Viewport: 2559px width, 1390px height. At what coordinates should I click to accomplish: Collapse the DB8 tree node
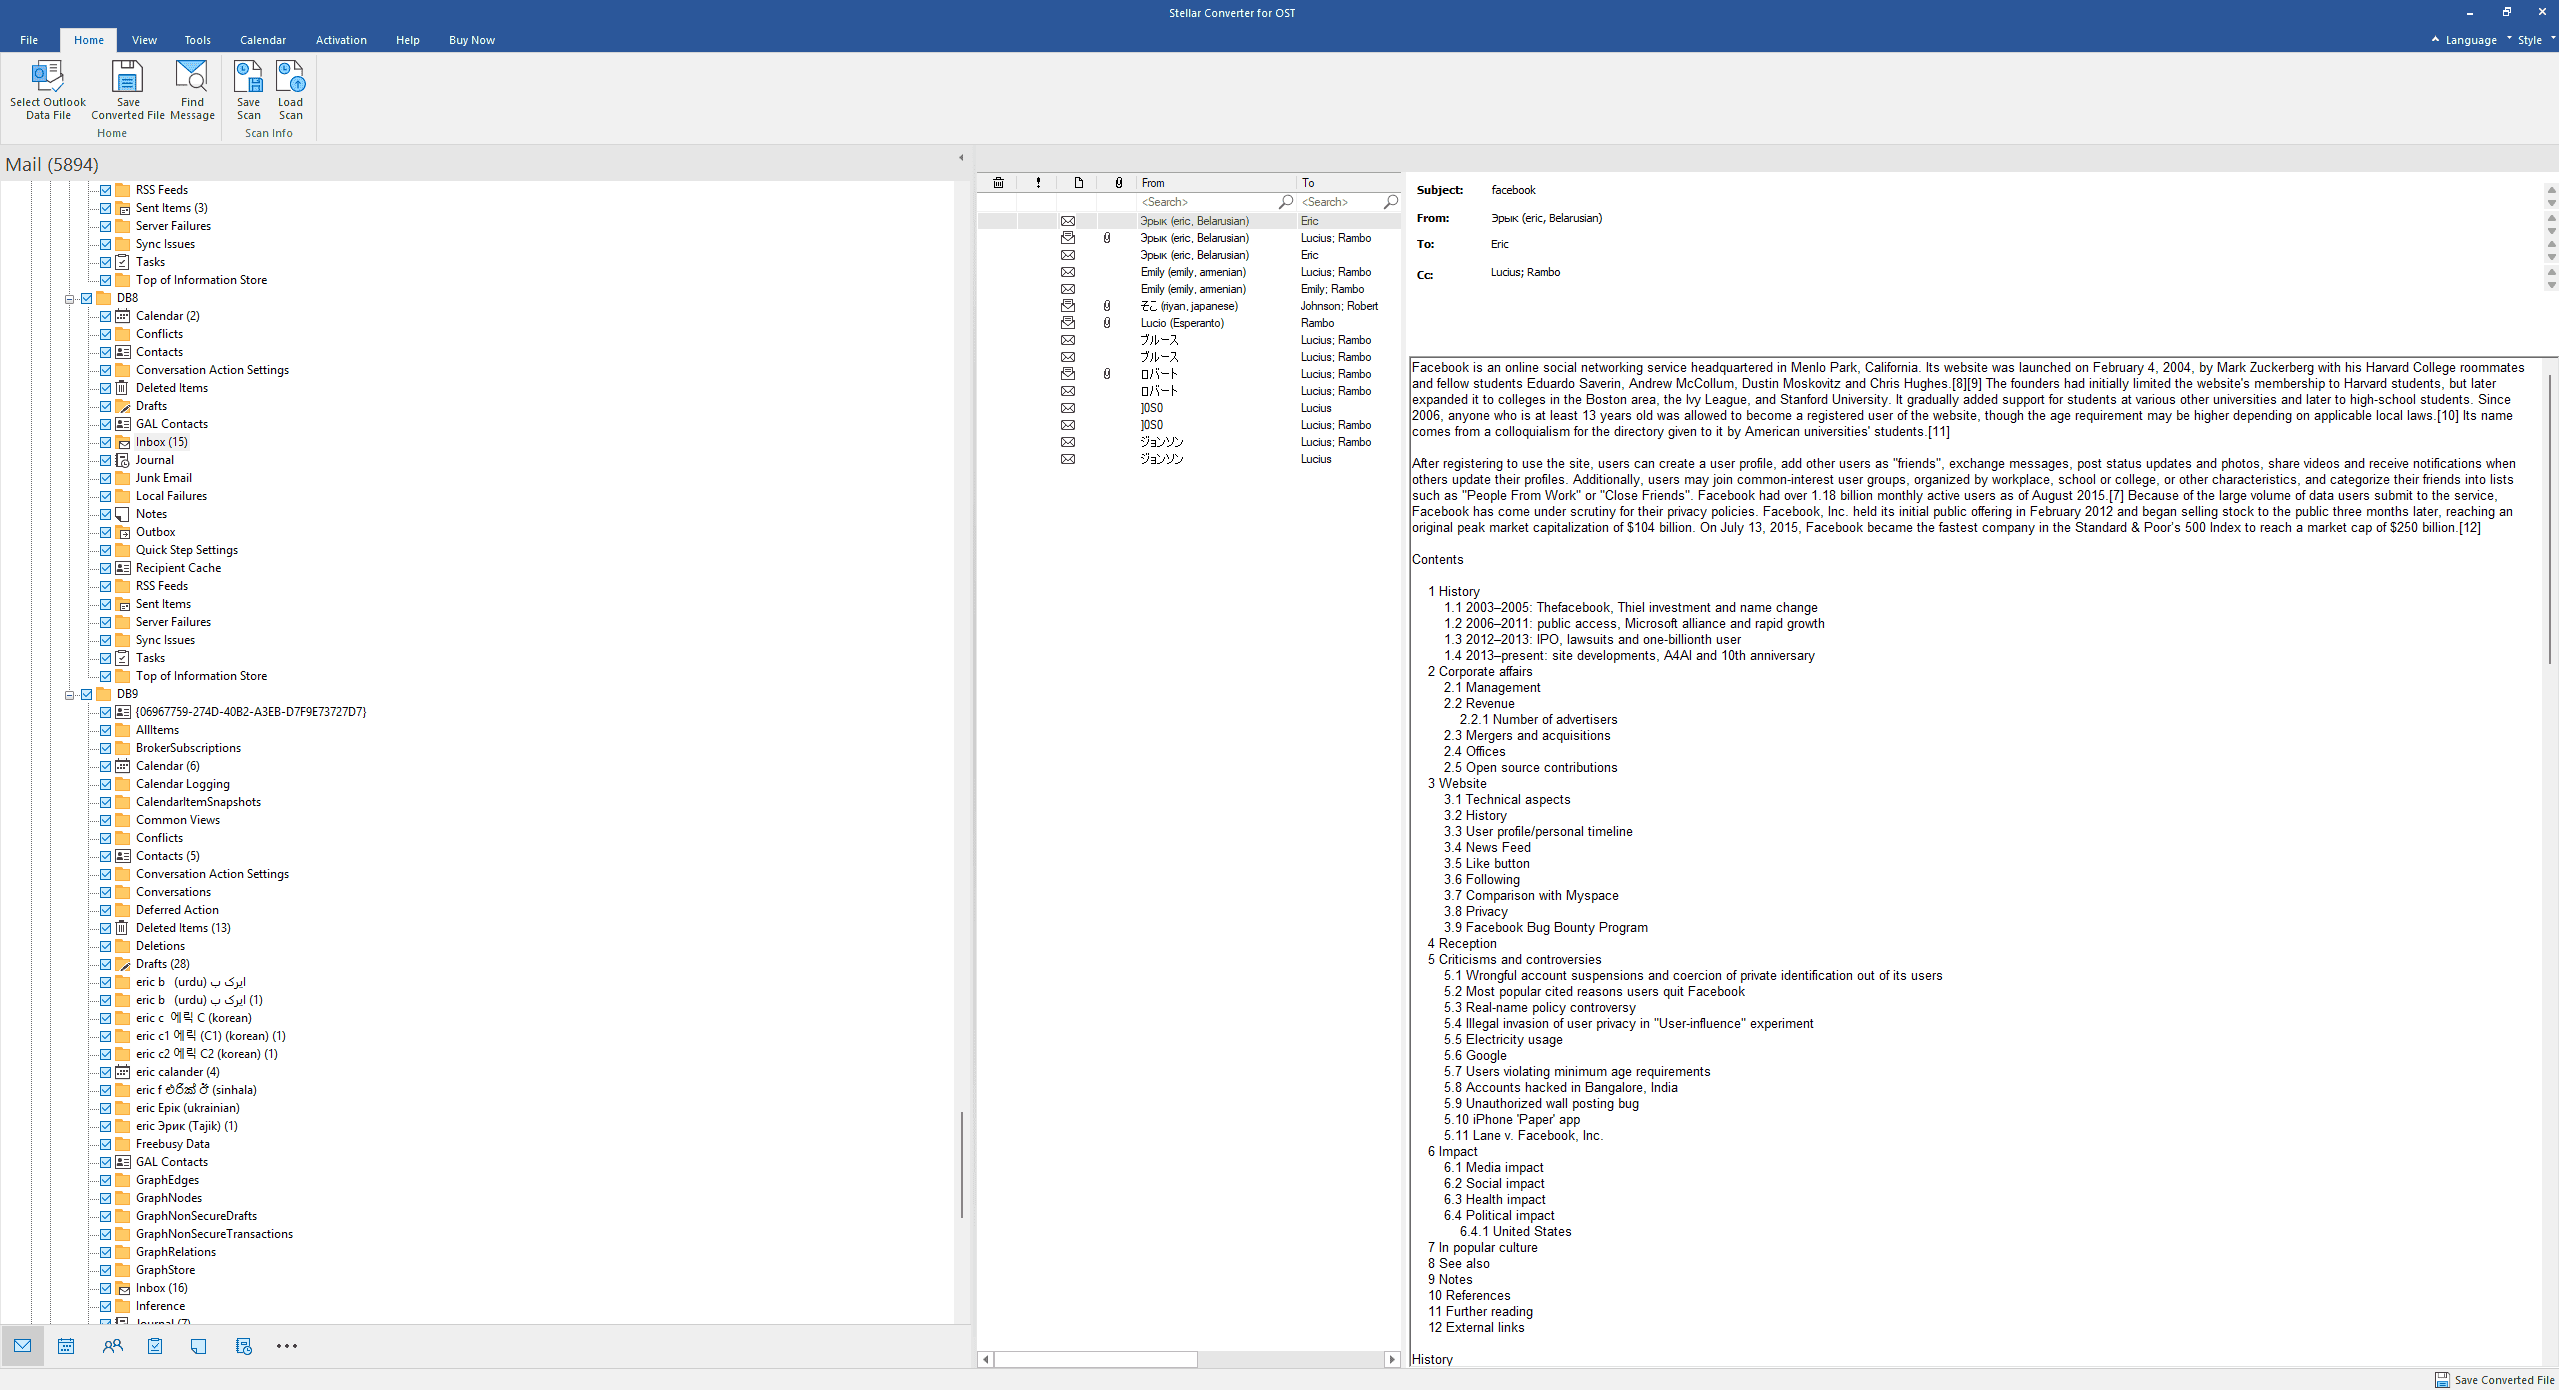70,298
